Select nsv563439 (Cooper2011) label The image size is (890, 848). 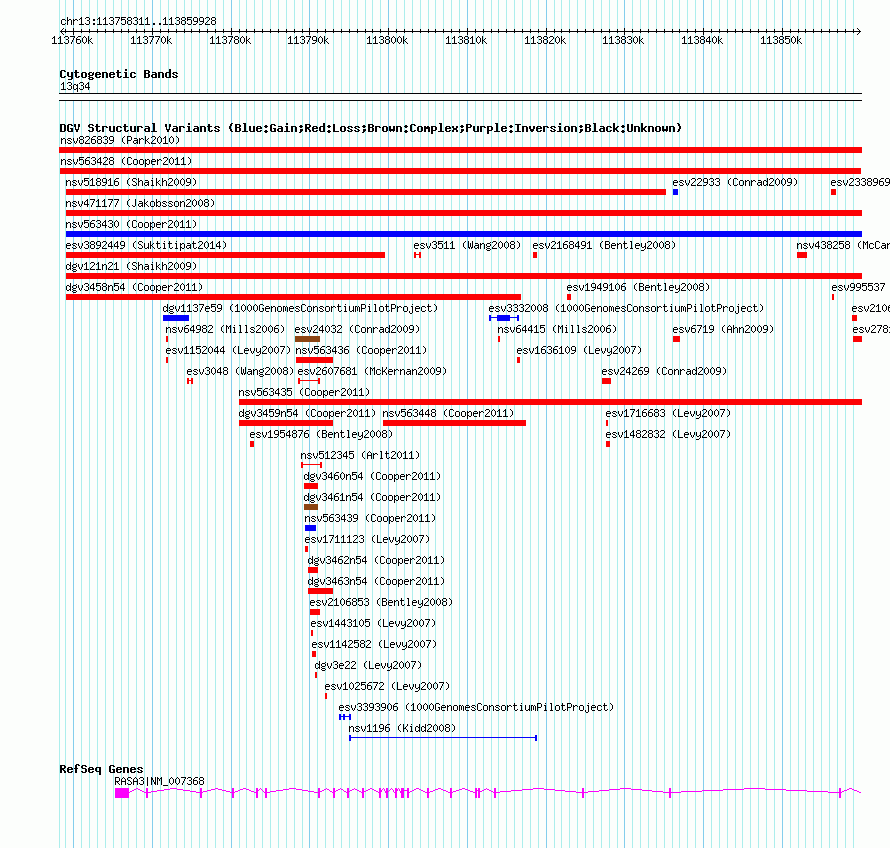pyautogui.click(x=370, y=518)
